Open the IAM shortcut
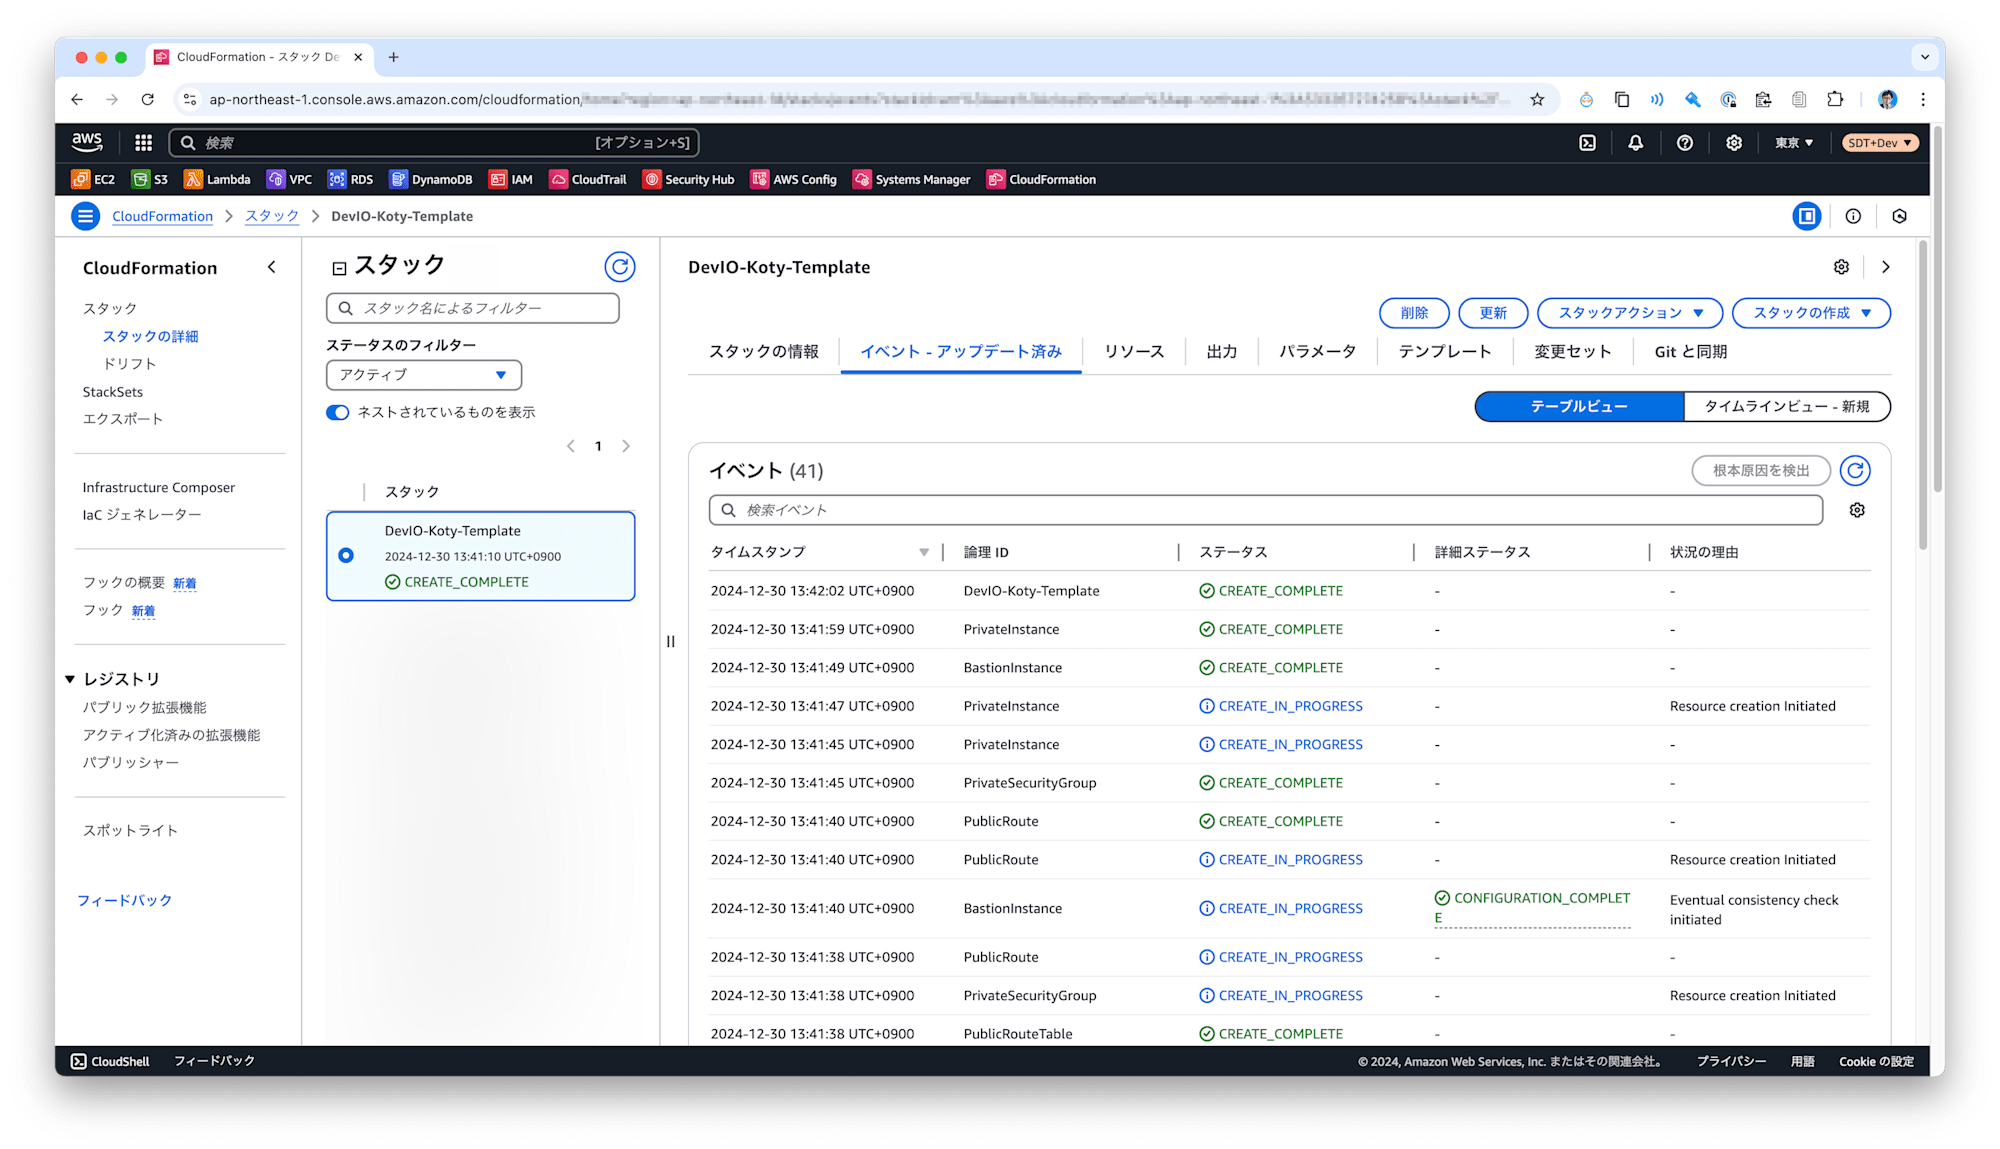The width and height of the screenshot is (2000, 1149). pyautogui.click(x=511, y=180)
